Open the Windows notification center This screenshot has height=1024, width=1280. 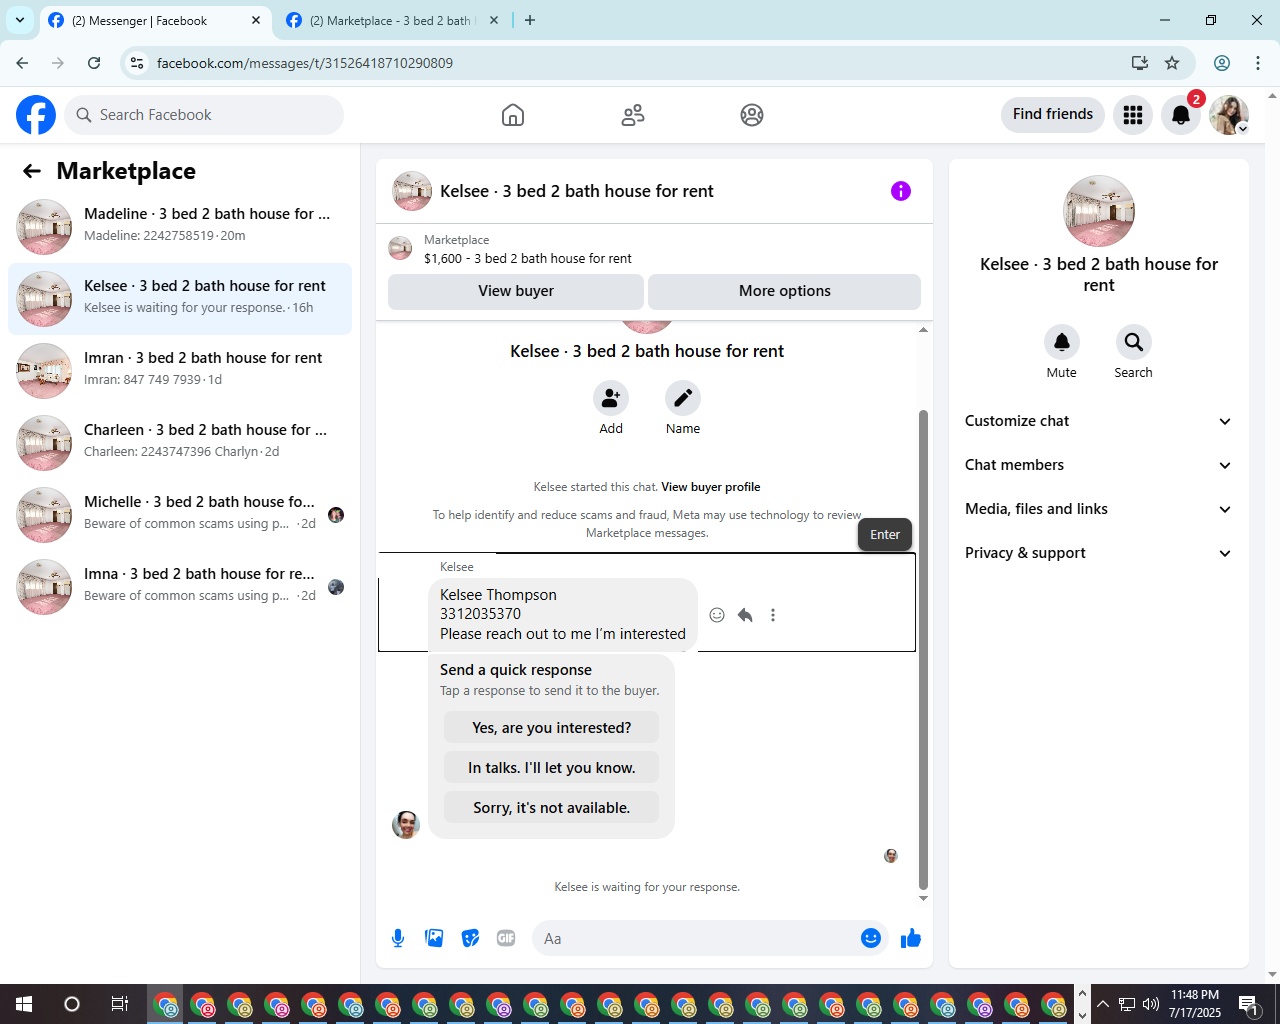point(1248,1004)
